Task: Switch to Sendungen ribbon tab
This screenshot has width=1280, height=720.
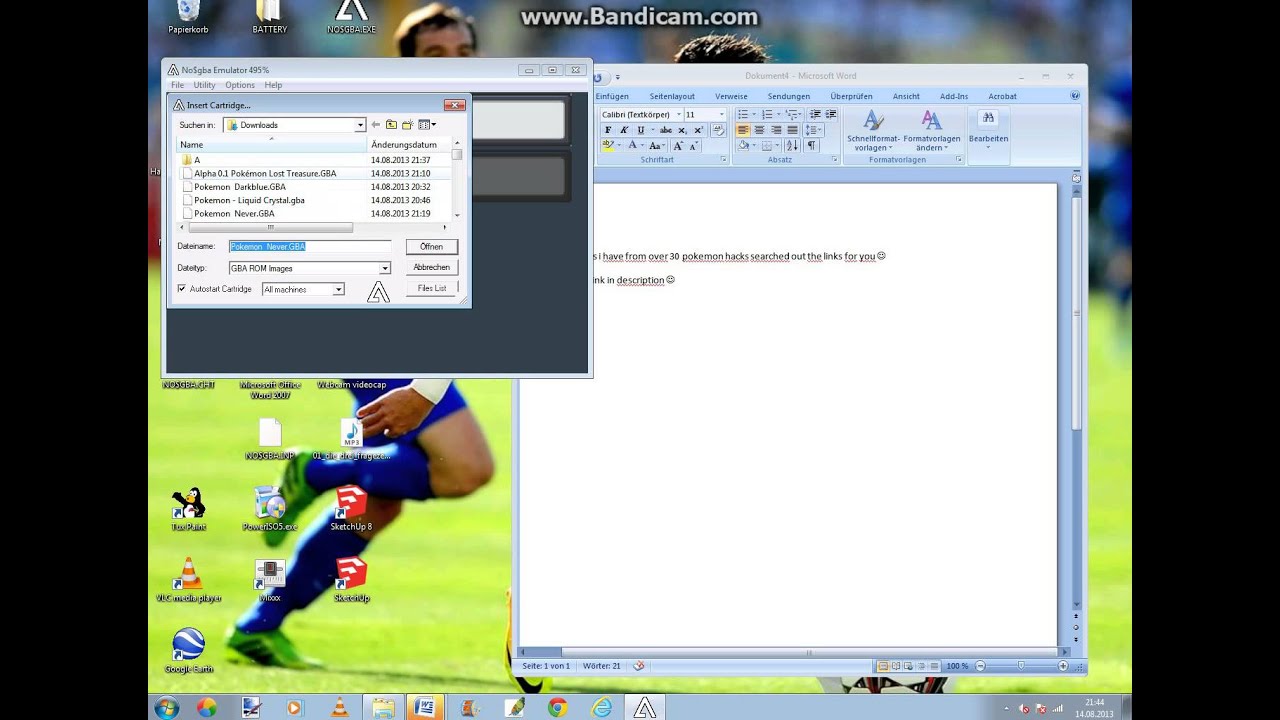Action: 789,96
